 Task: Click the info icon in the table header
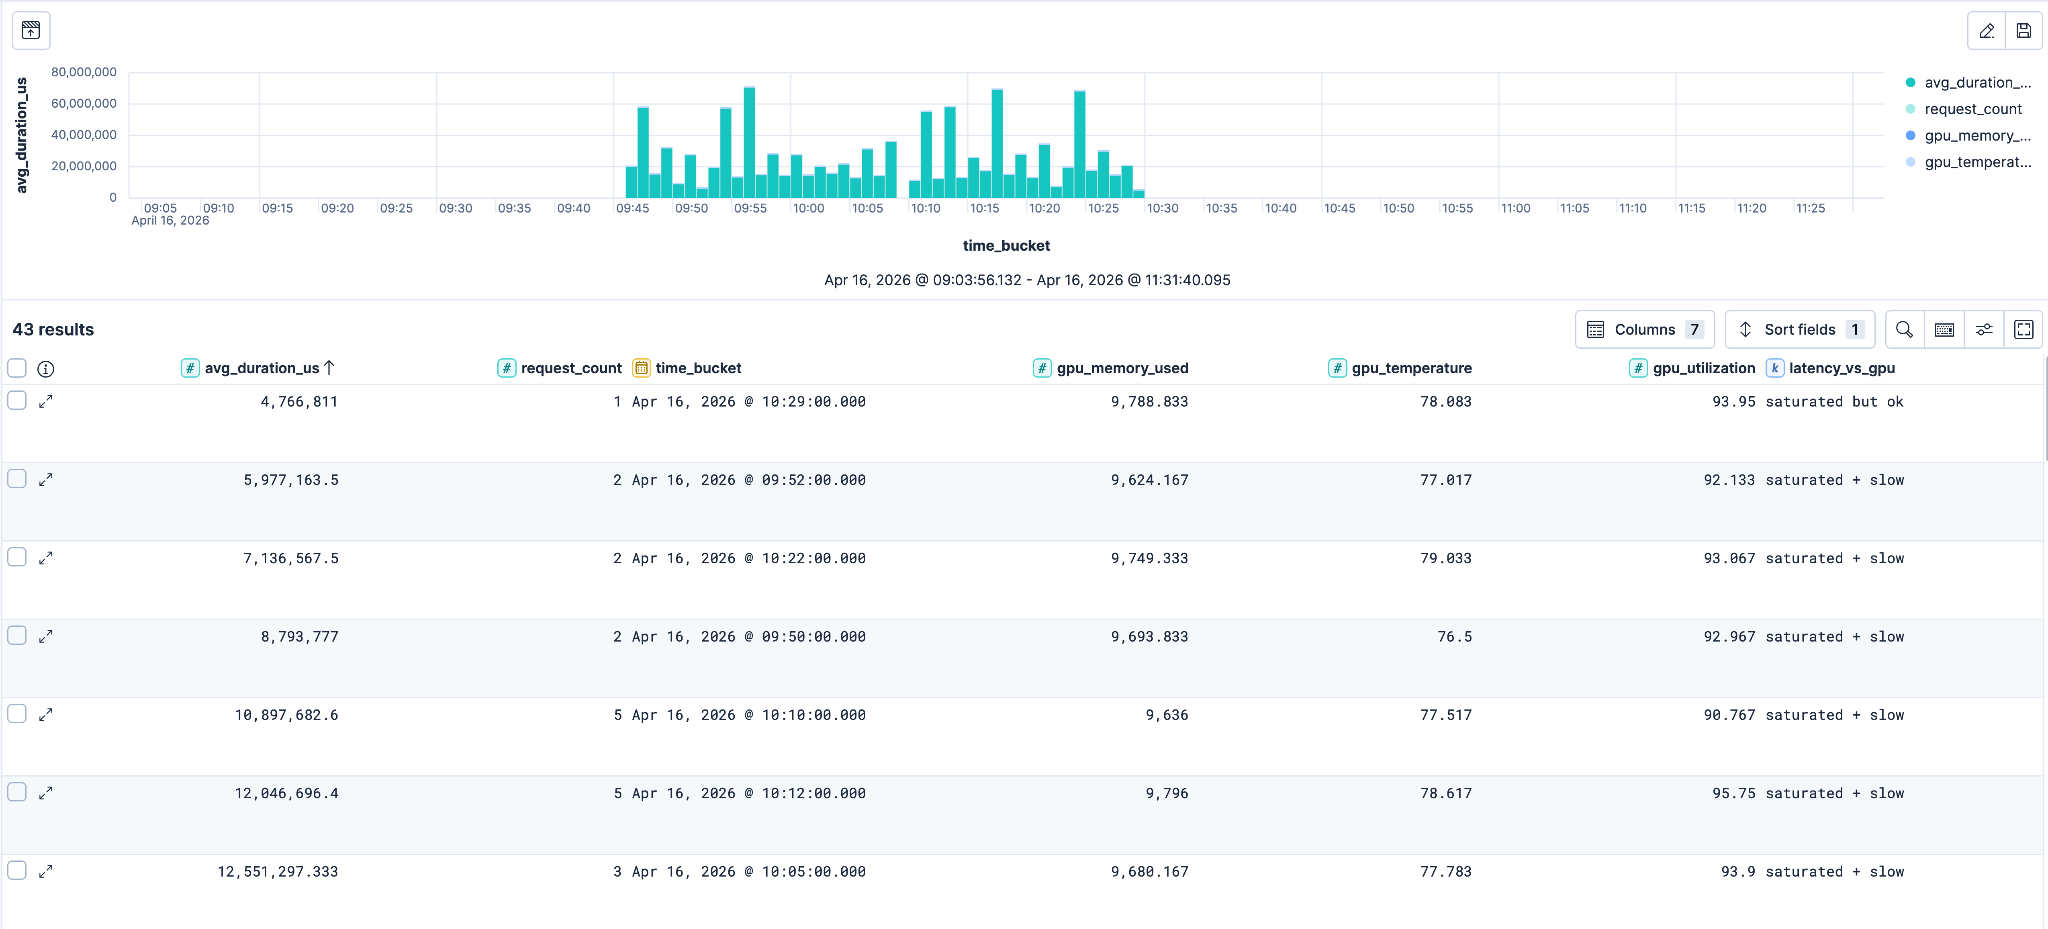tap(46, 369)
